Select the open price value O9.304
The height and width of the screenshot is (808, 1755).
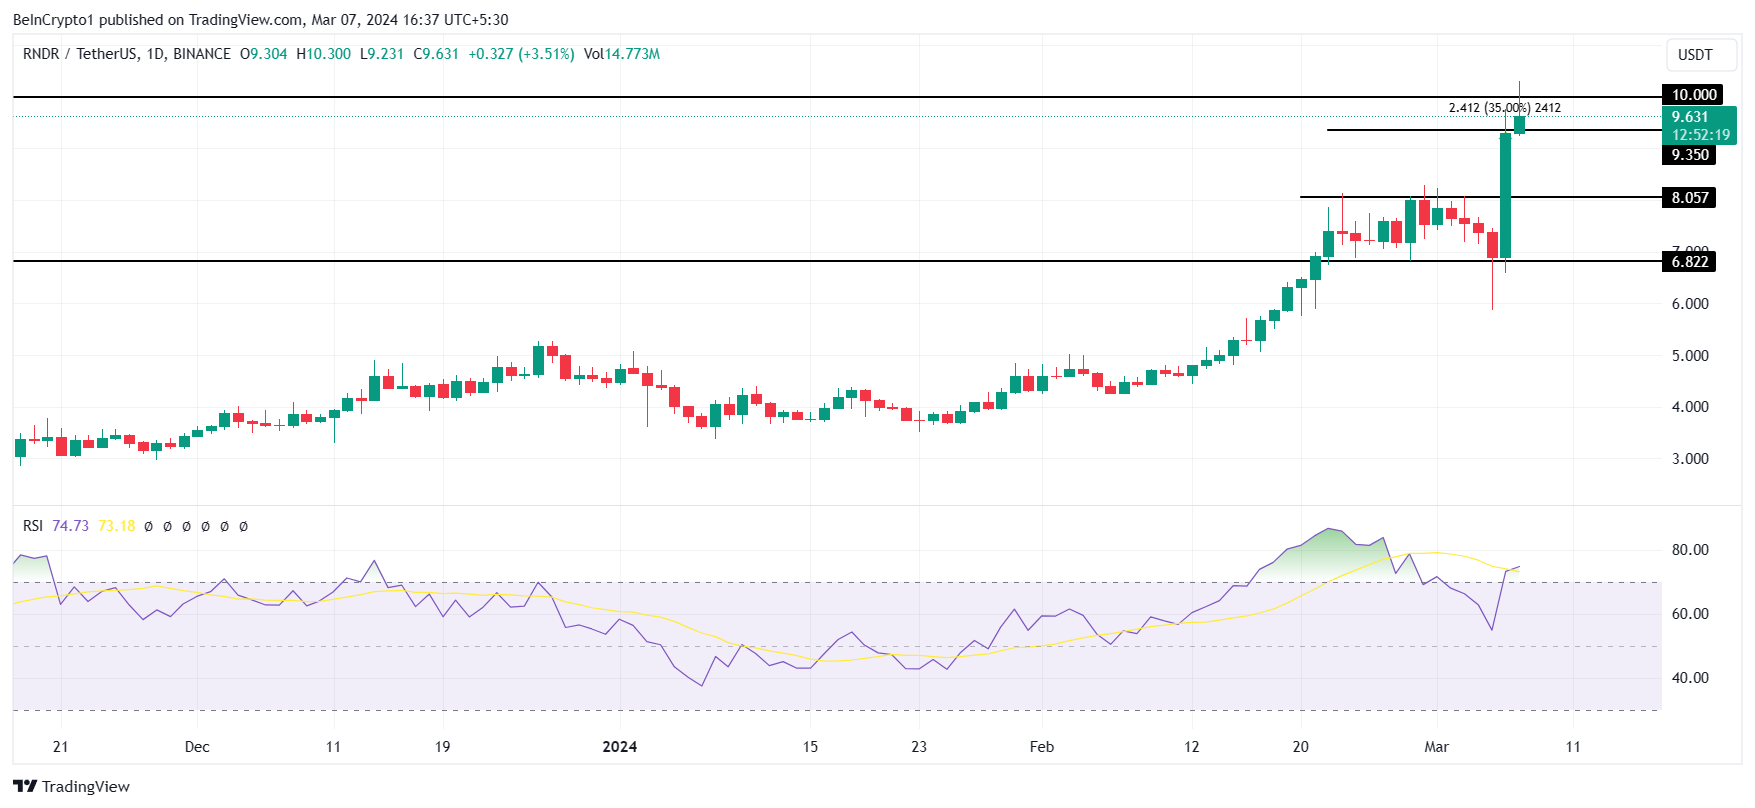pos(264,54)
